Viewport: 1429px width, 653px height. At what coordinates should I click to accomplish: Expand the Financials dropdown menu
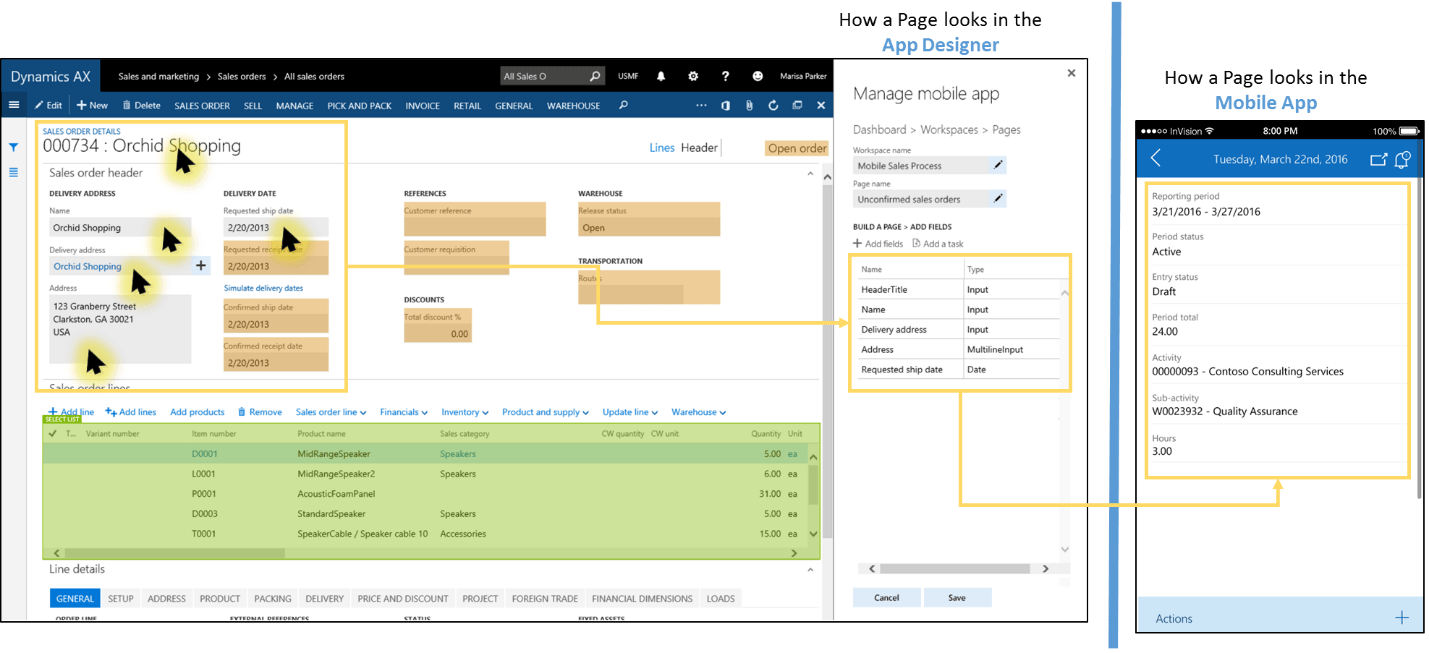tap(403, 411)
